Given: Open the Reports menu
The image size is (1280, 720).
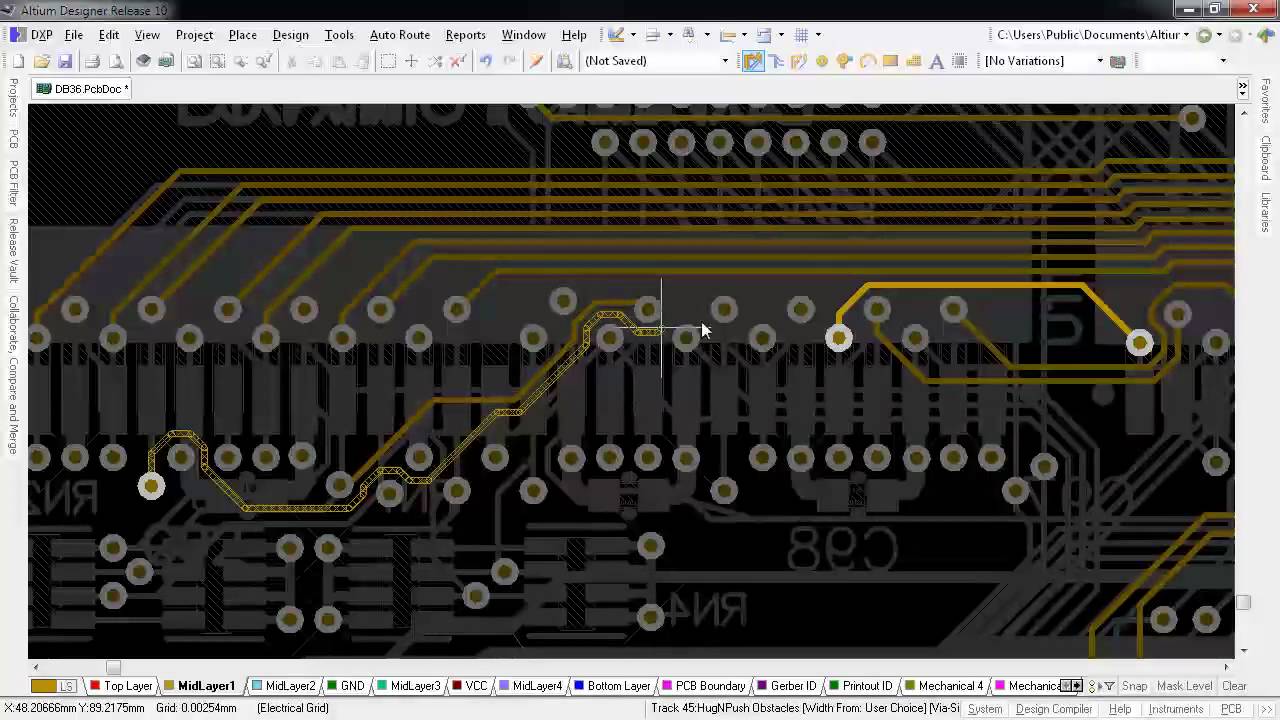Looking at the screenshot, I should tap(466, 35).
